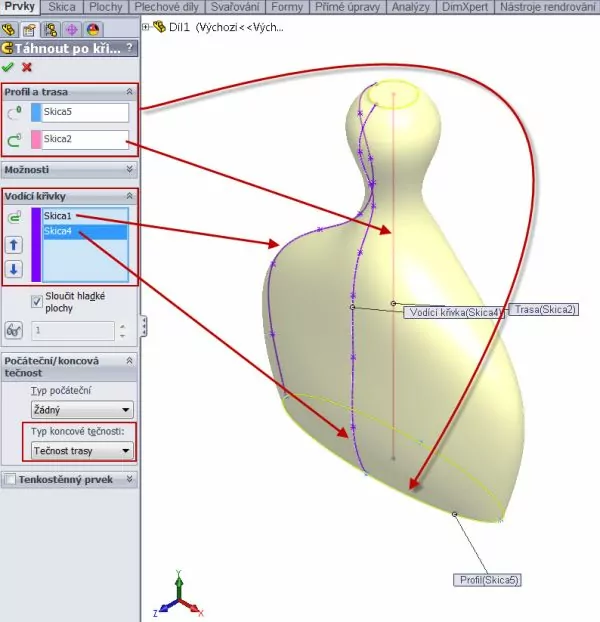The width and height of the screenshot is (600, 622).
Task: Open Typ koncové tečnosti dropdown
Action: point(82,451)
